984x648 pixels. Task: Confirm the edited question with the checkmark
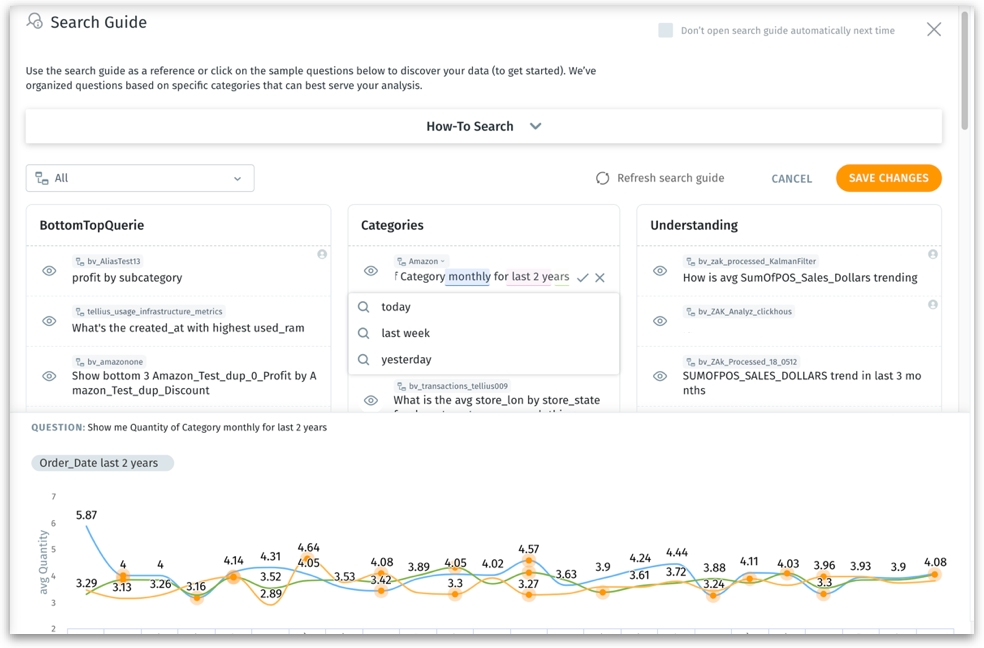point(583,278)
